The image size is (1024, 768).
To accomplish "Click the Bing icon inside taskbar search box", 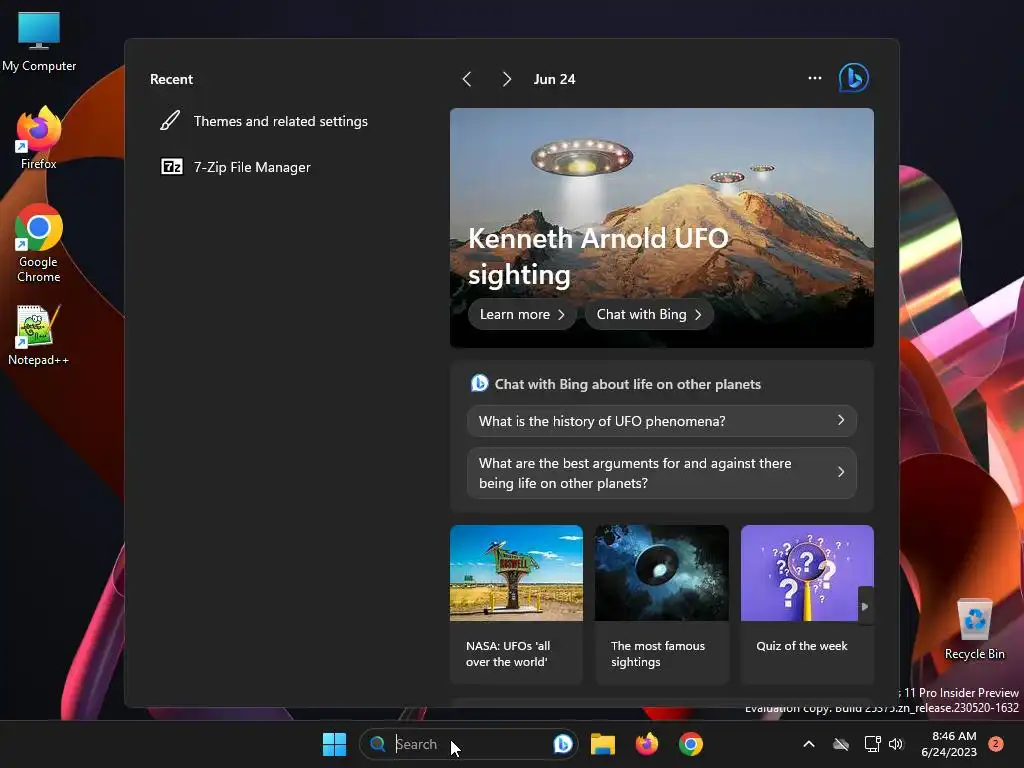I will pyautogui.click(x=563, y=744).
